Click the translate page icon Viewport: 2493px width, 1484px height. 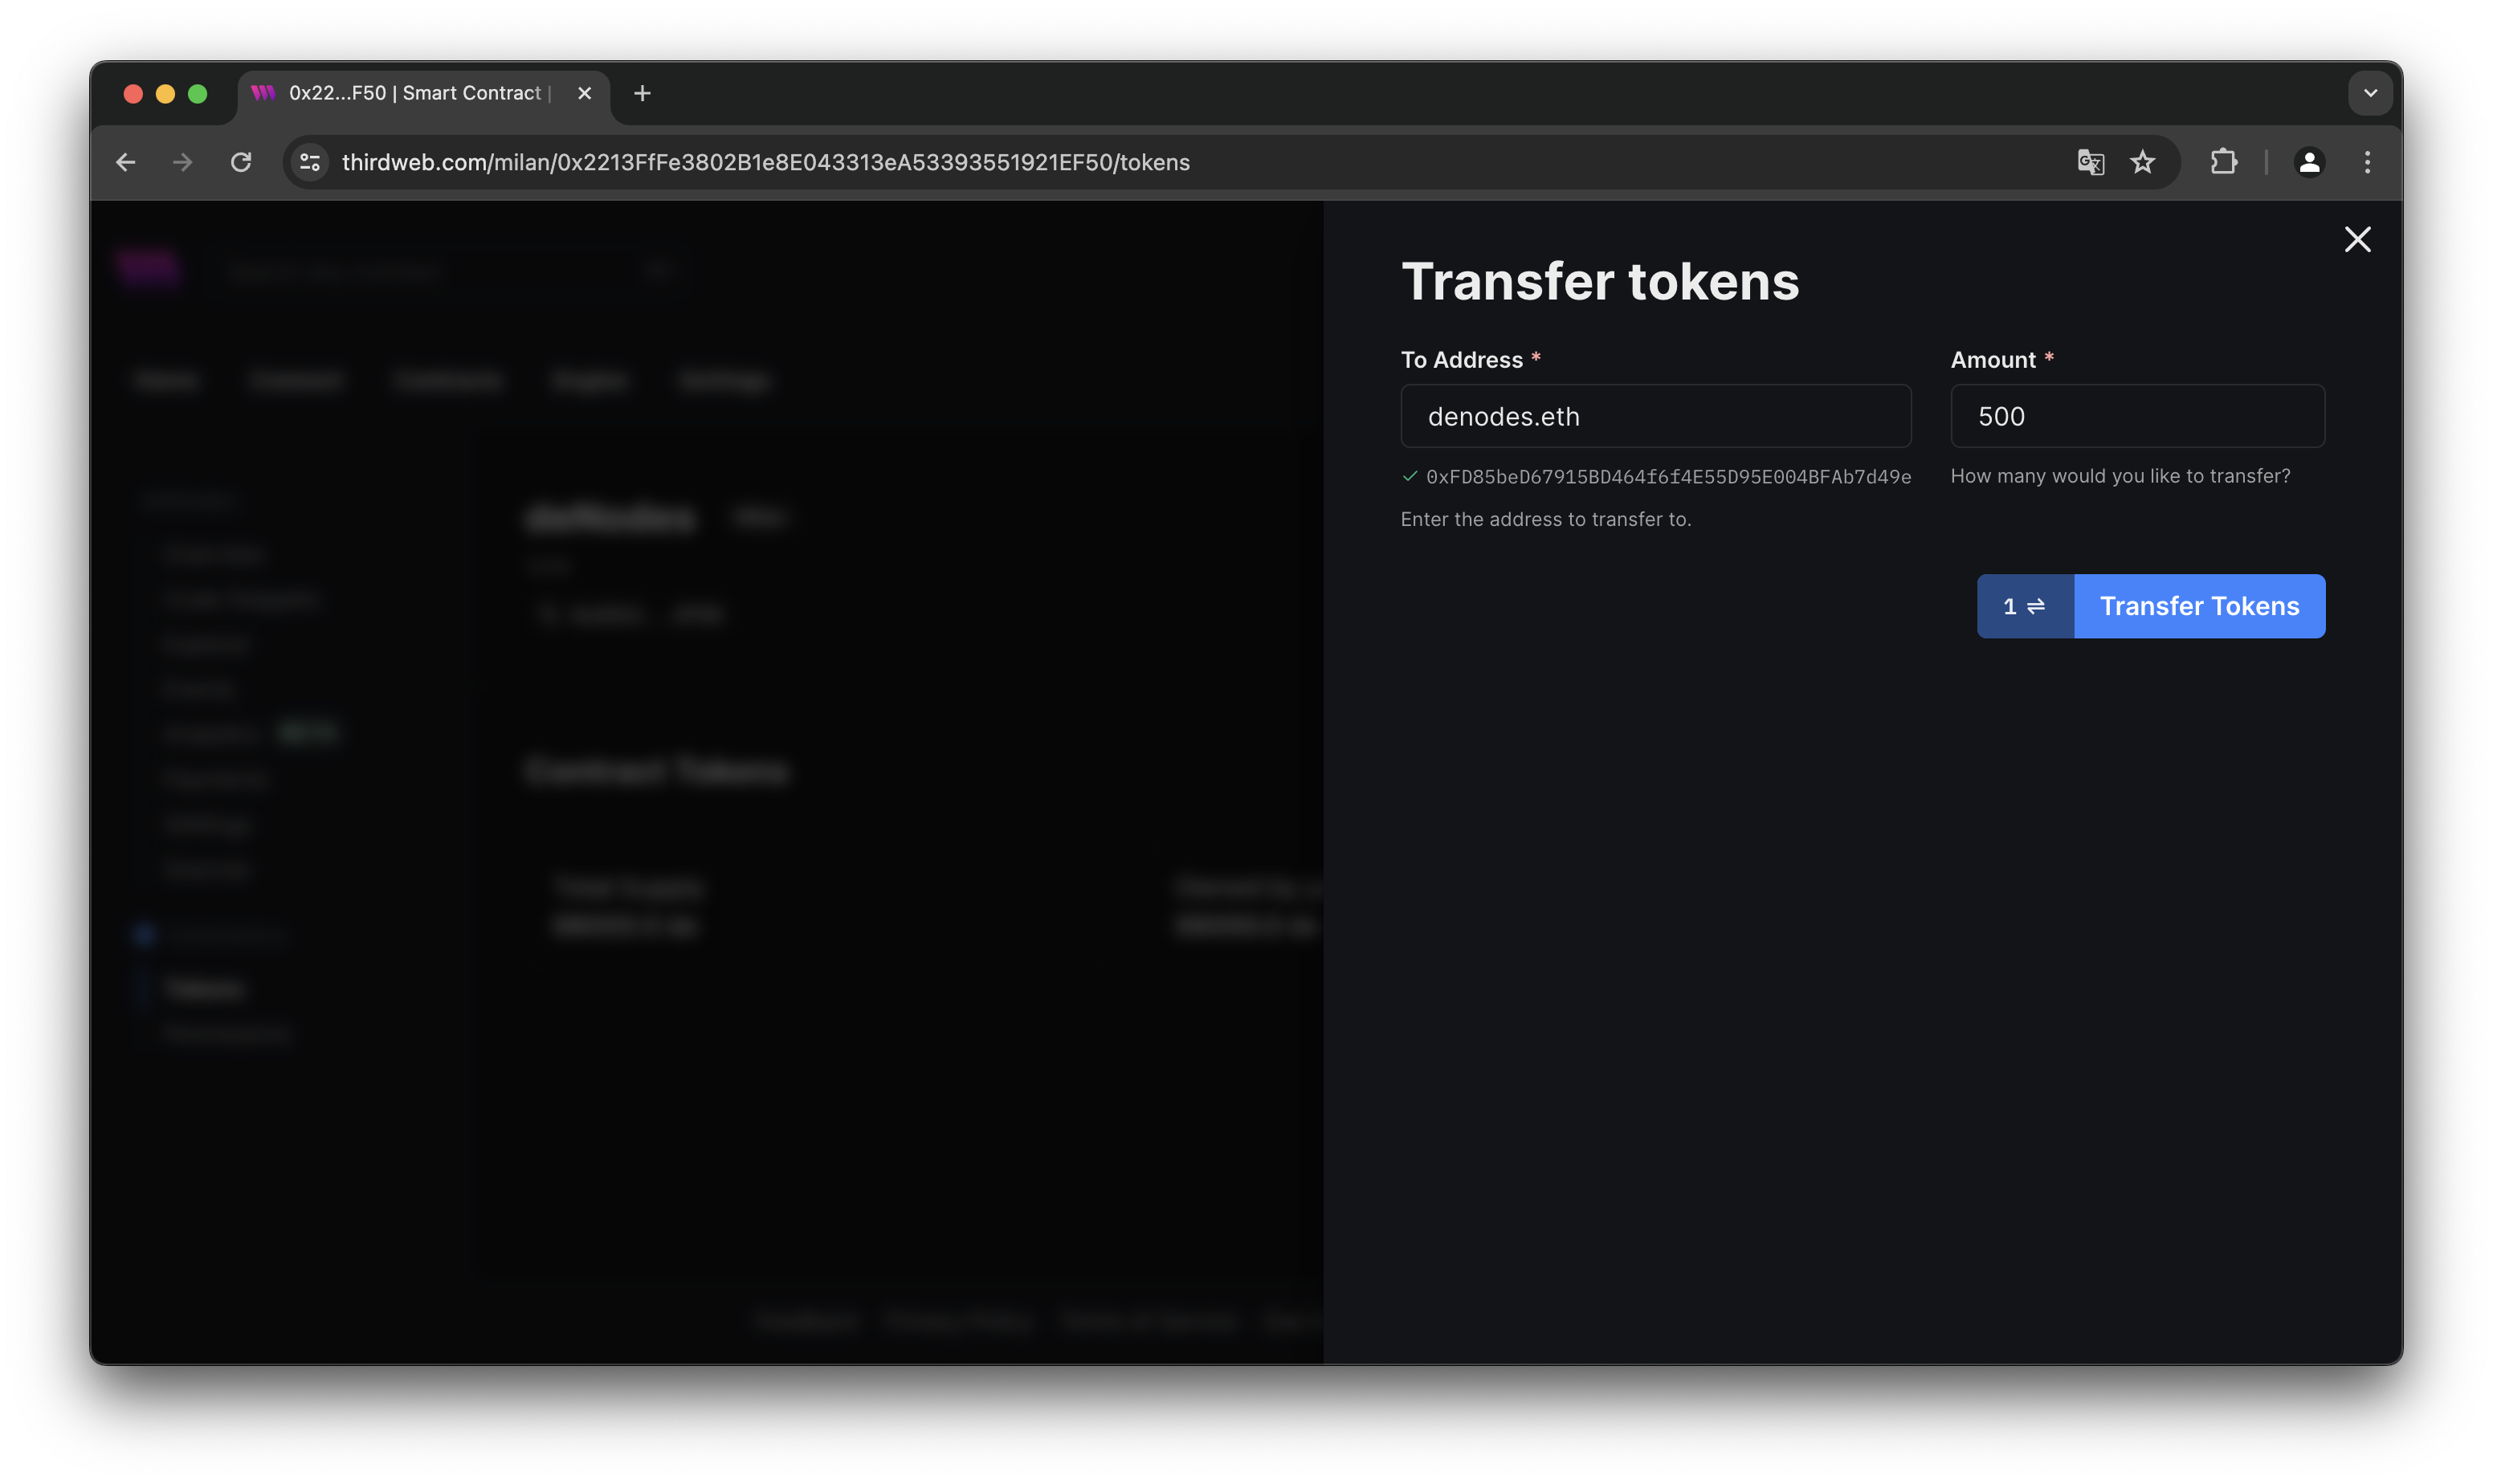coord(2090,162)
